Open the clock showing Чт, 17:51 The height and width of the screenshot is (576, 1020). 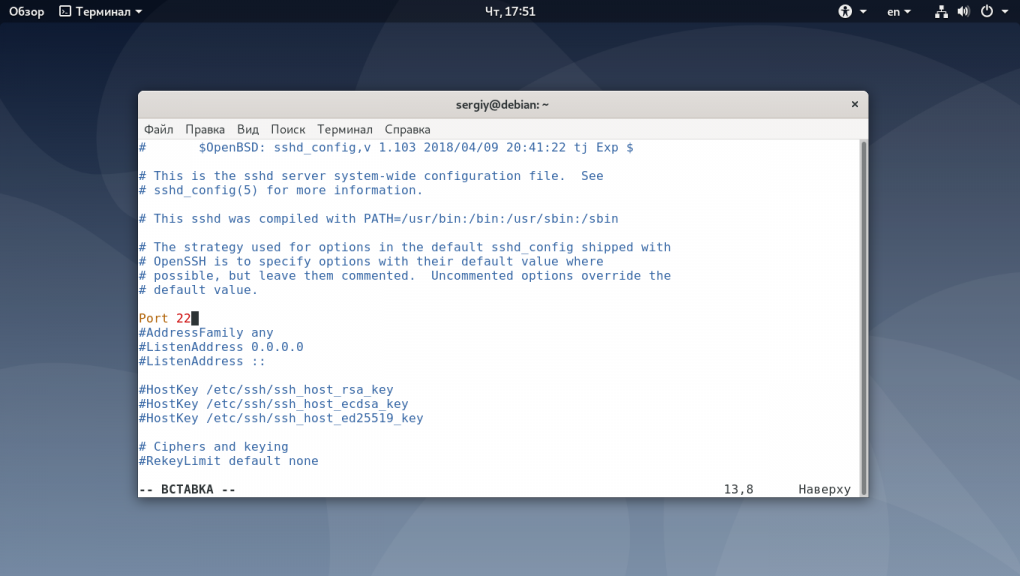pyautogui.click(x=510, y=12)
